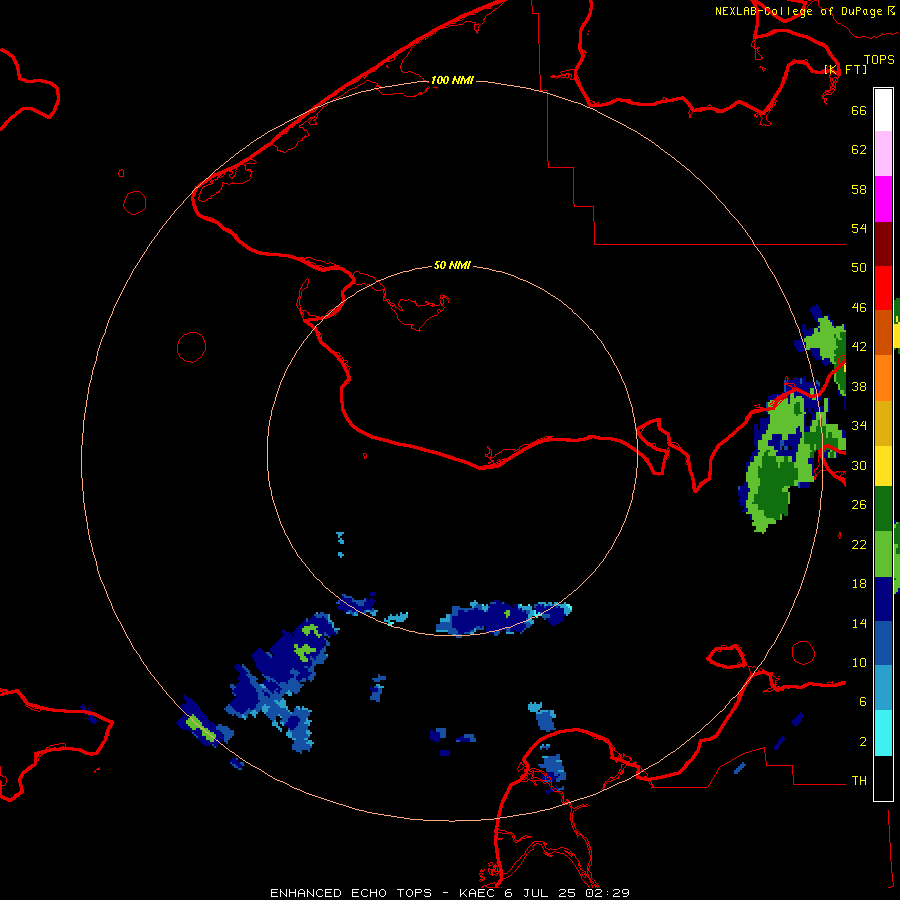Click the 2 legend value
This screenshot has width=900, height=900.
pyautogui.click(x=863, y=742)
